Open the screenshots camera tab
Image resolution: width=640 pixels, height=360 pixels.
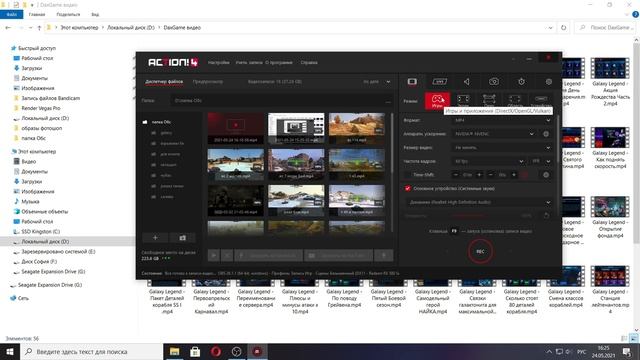click(494, 82)
